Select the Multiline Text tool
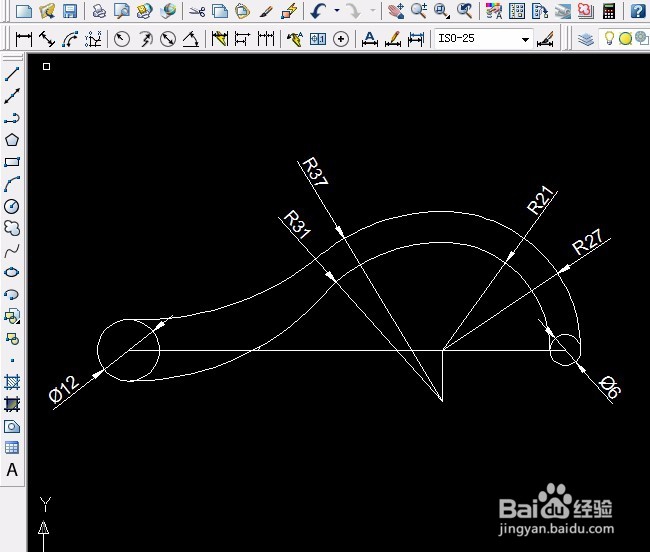The height and width of the screenshot is (552, 650). coord(12,470)
